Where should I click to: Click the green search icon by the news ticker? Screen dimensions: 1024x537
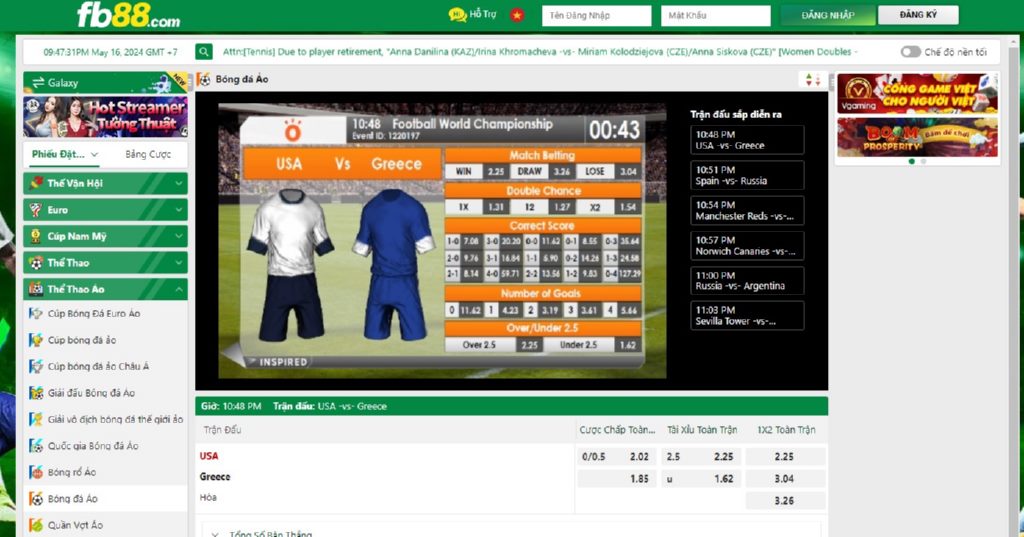[204, 52]
